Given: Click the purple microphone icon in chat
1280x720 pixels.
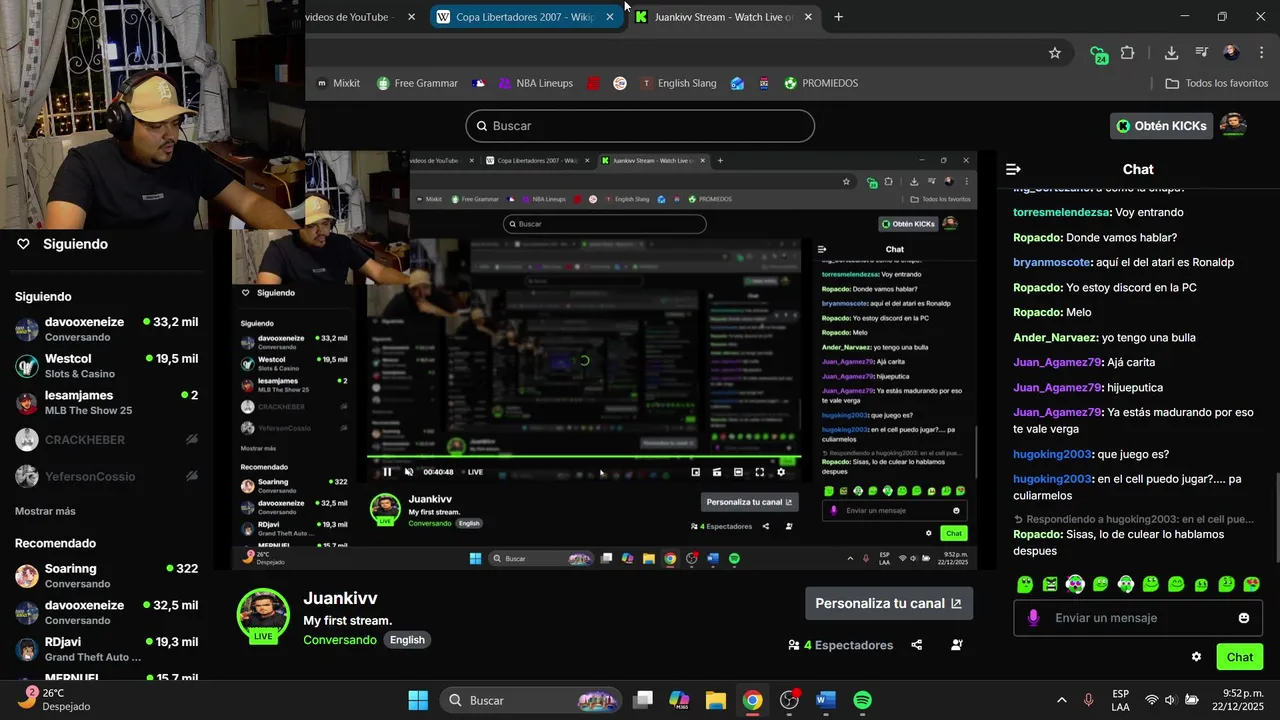Looking at the screenshot, I should pyautogui.click(x=1033, y=618).
